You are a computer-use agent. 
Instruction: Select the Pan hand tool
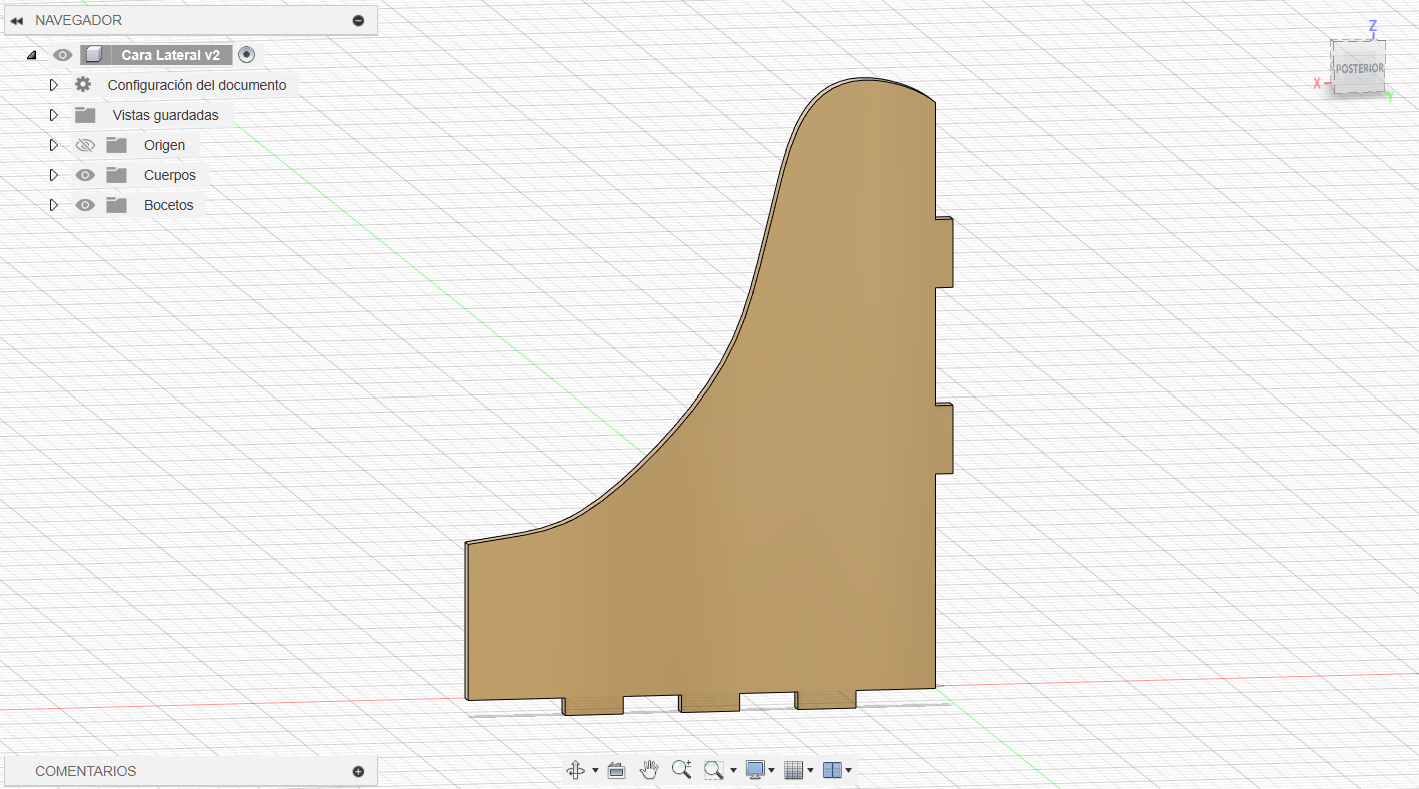649,770
